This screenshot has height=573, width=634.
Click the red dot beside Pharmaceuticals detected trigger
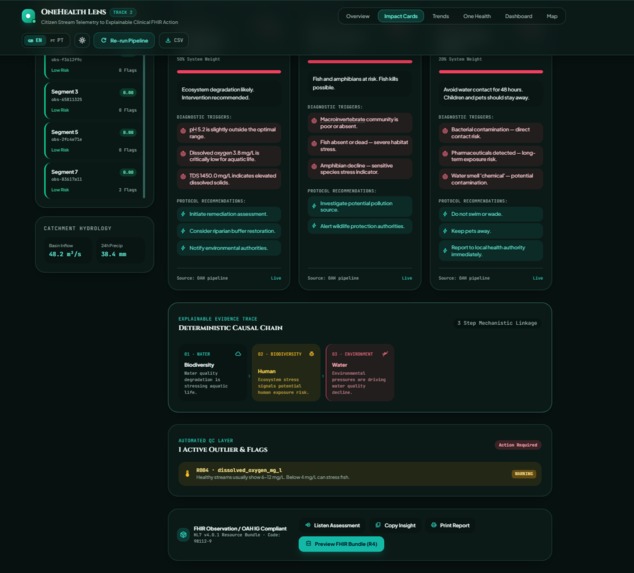(445, 154)
